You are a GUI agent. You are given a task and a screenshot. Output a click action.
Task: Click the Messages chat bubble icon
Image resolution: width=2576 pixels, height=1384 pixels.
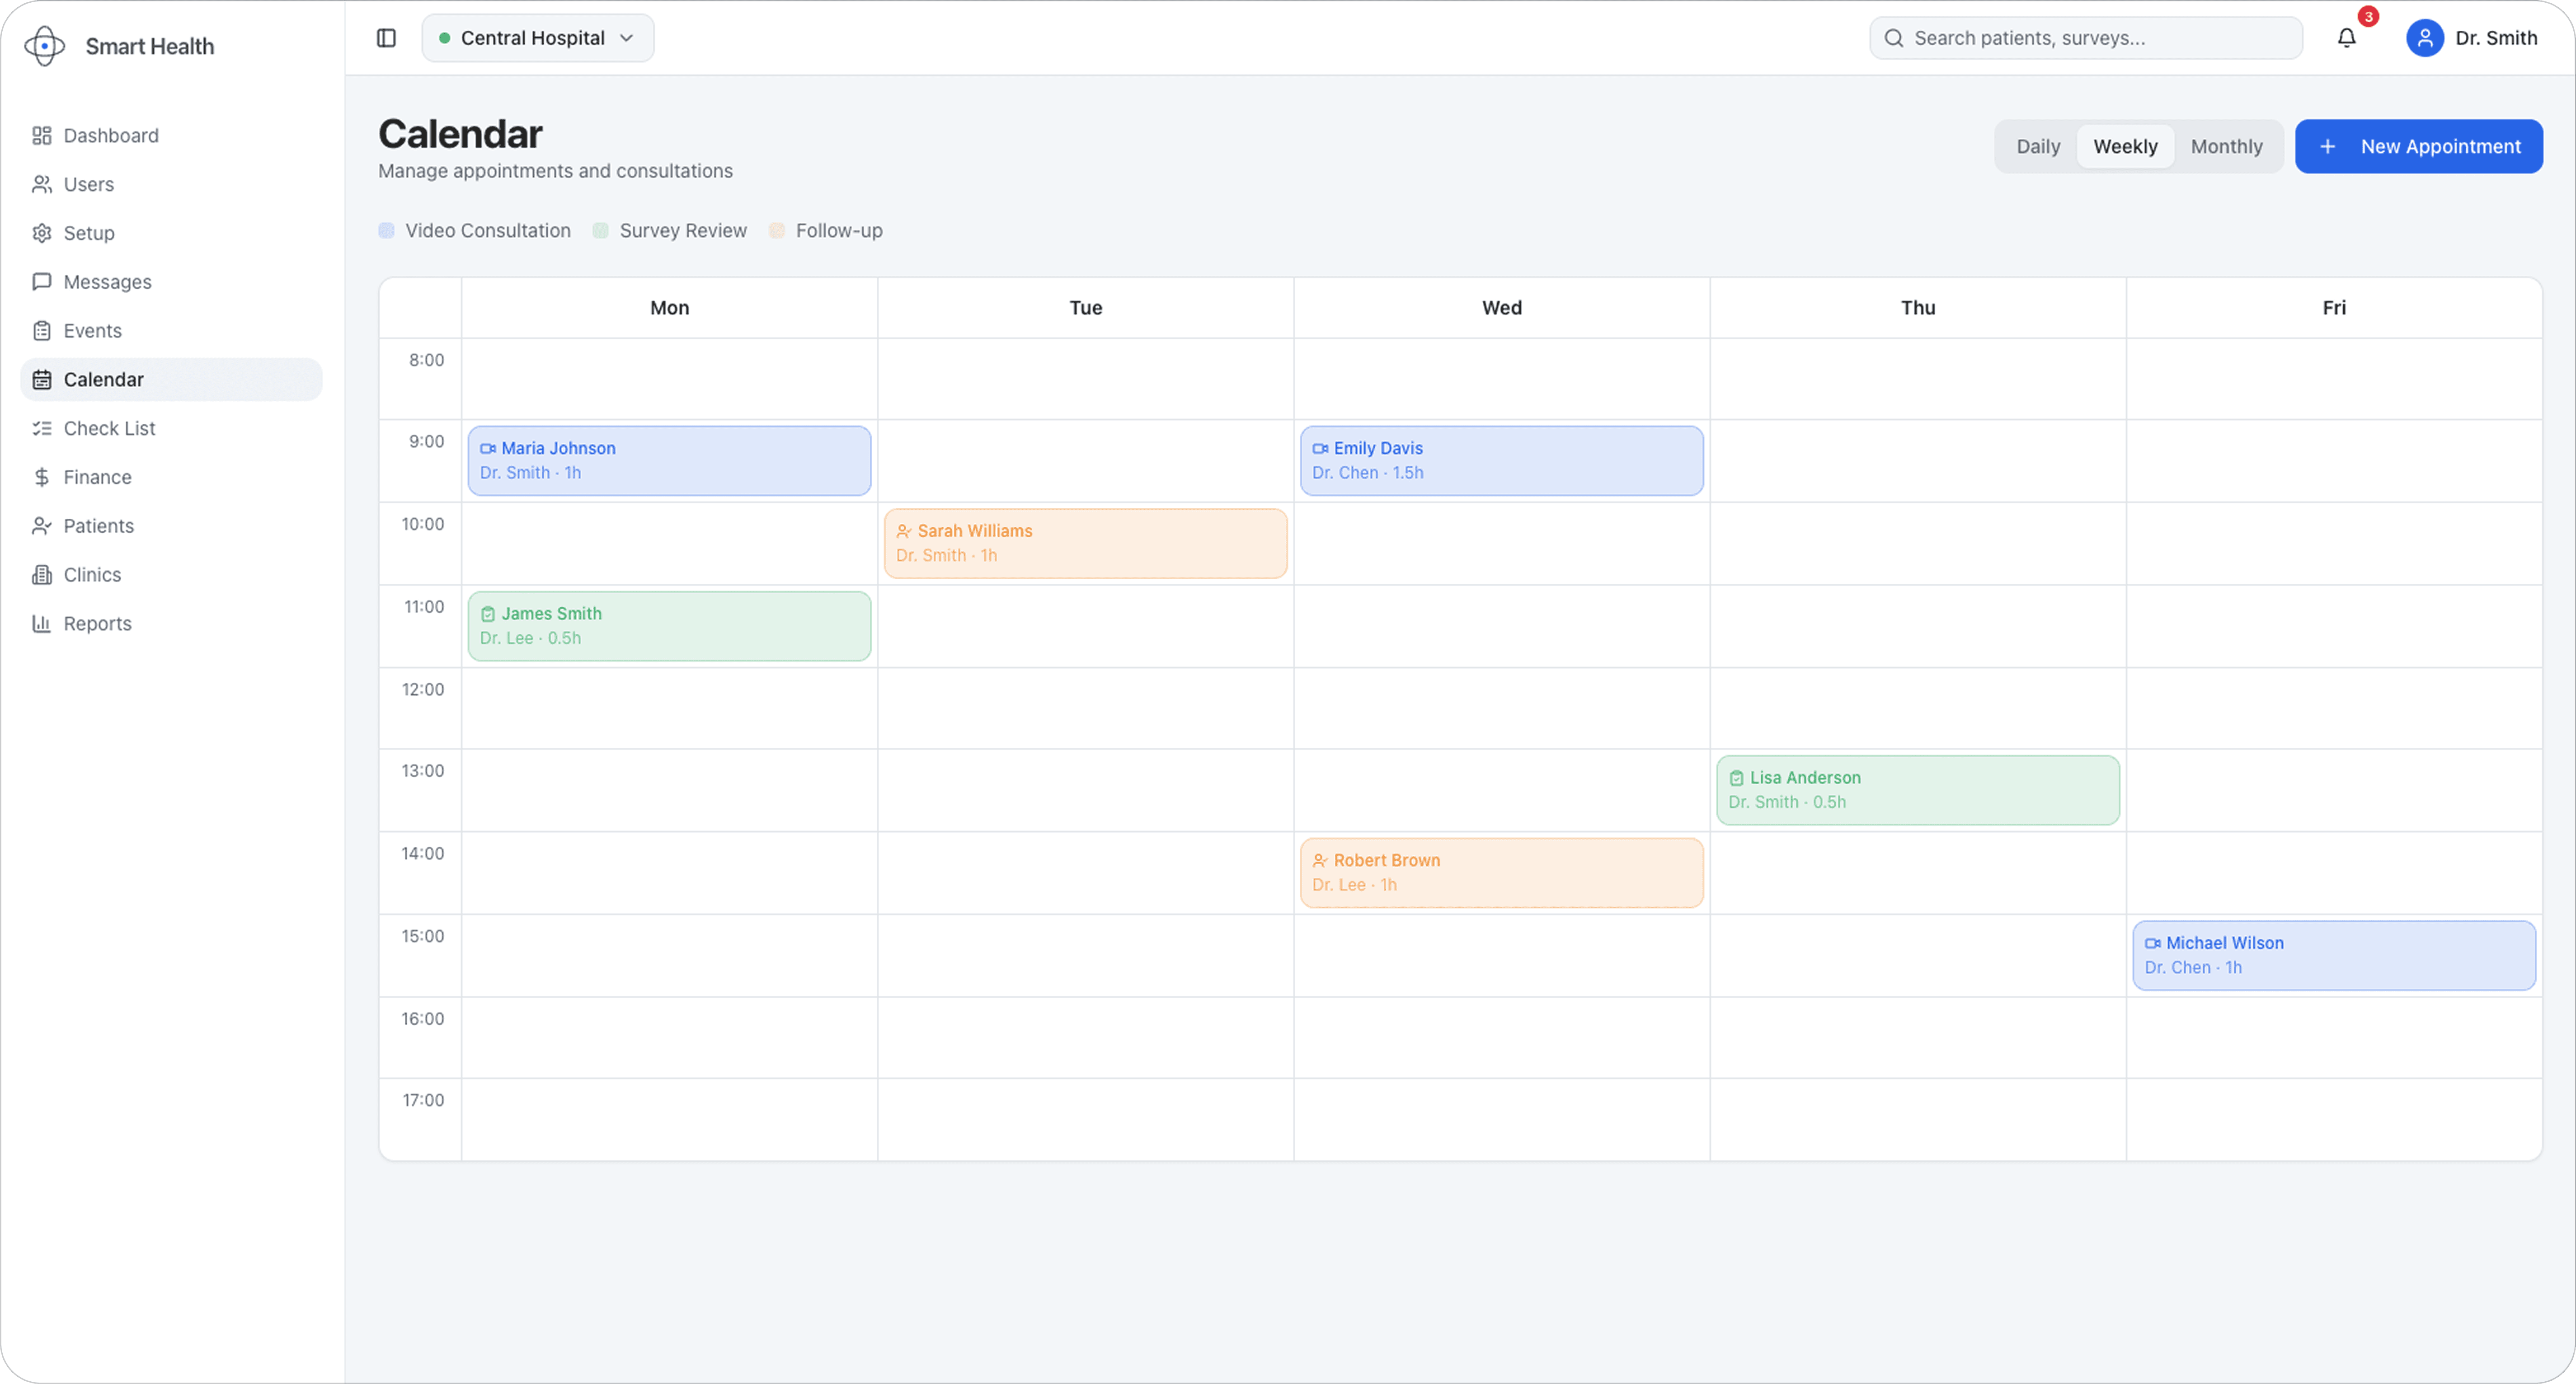tap(41, 282)
